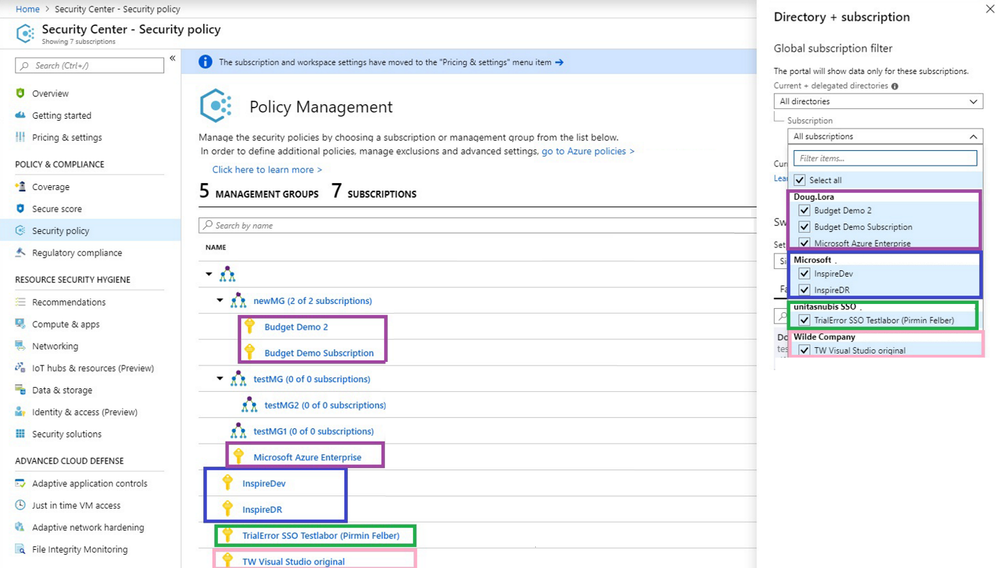Click the Search by name field
The width and height of the screenshot is (999, 568).
pyautogui.click(x=478, y=225)
